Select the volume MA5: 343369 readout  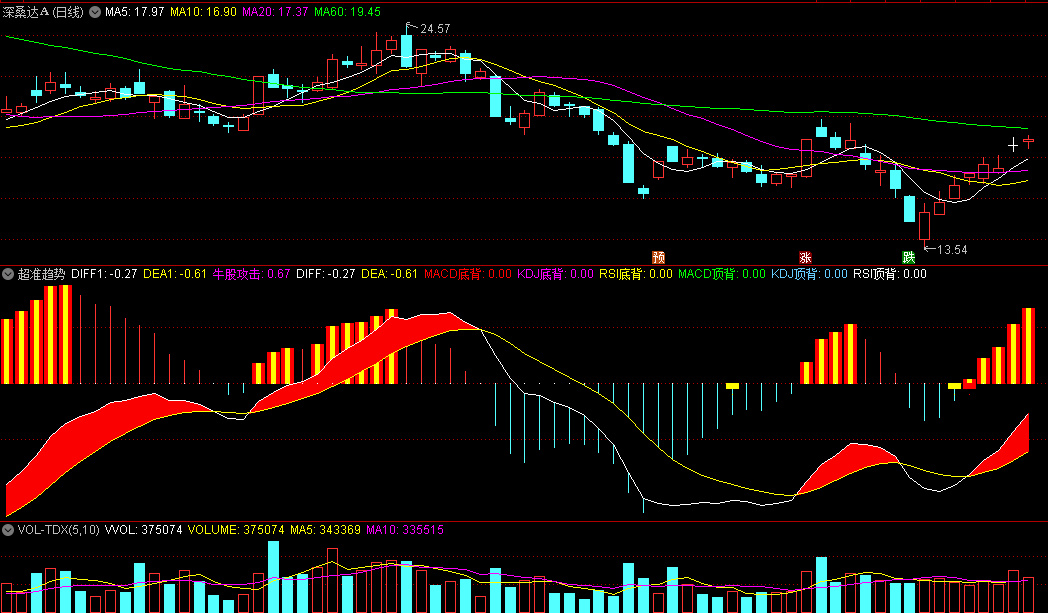click(325, 530)
